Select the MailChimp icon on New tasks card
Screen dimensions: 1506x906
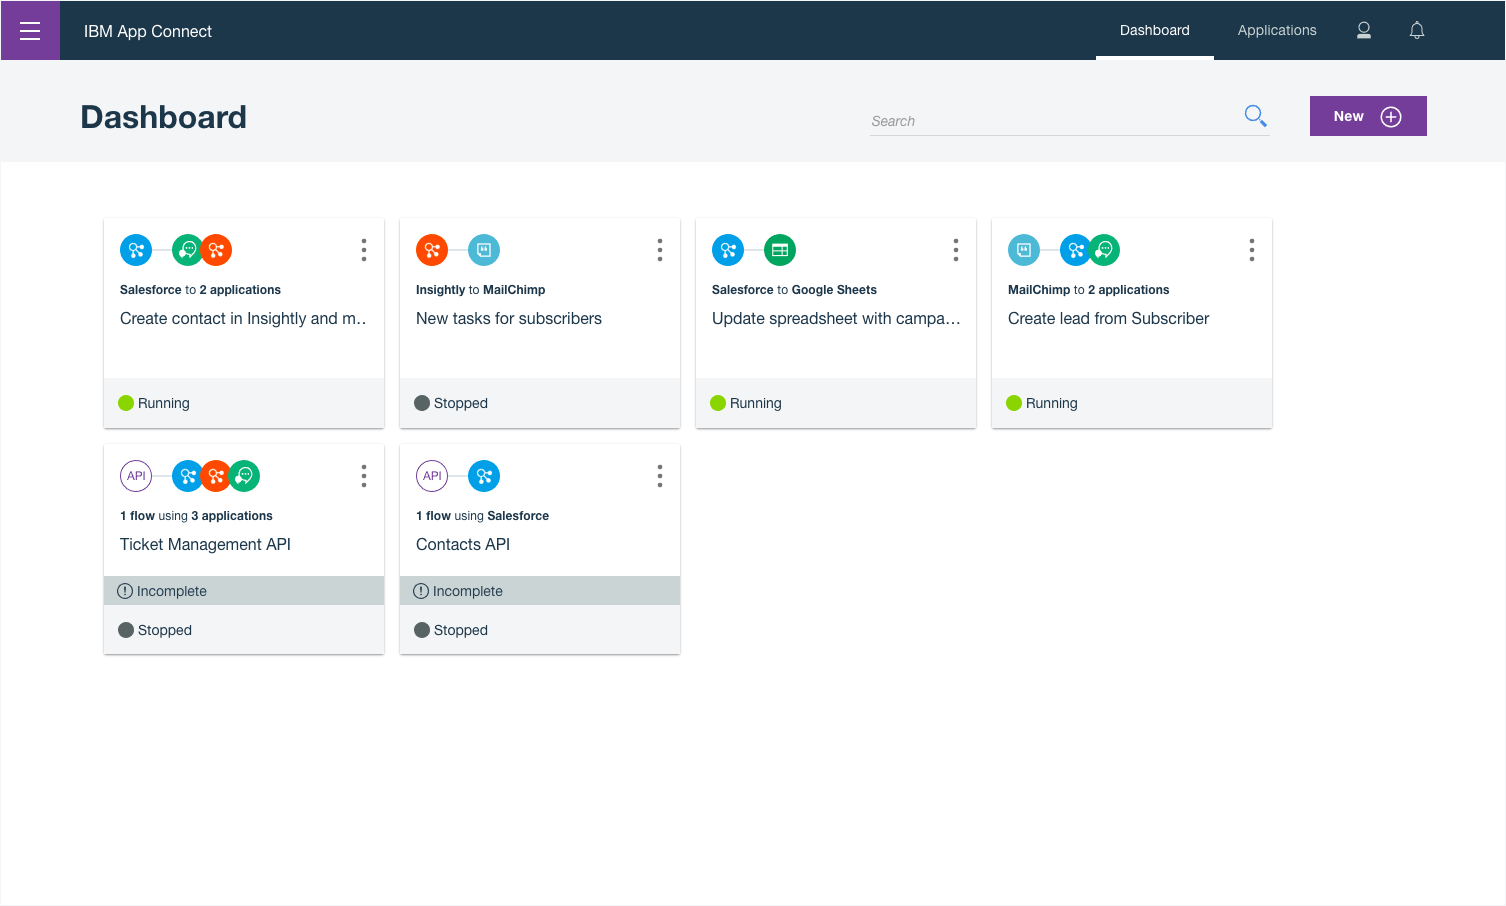(x=484, y=250)
